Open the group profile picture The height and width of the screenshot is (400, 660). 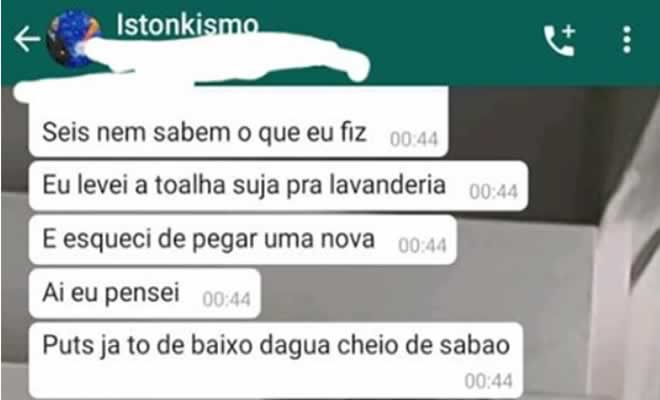pyautogui.click(x=74, y=38)
